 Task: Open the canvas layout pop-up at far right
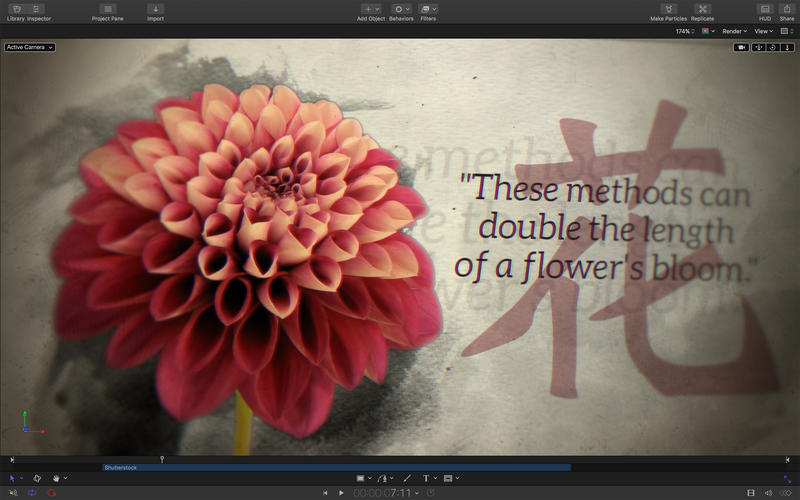[x=787, y=31]
